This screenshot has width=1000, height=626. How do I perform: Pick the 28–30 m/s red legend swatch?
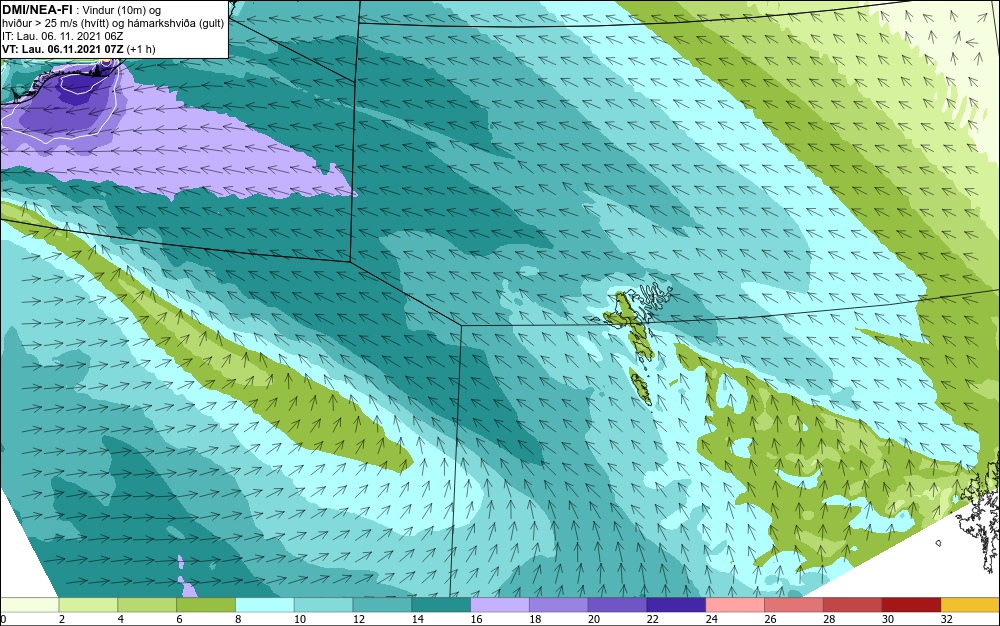point(853,605)
